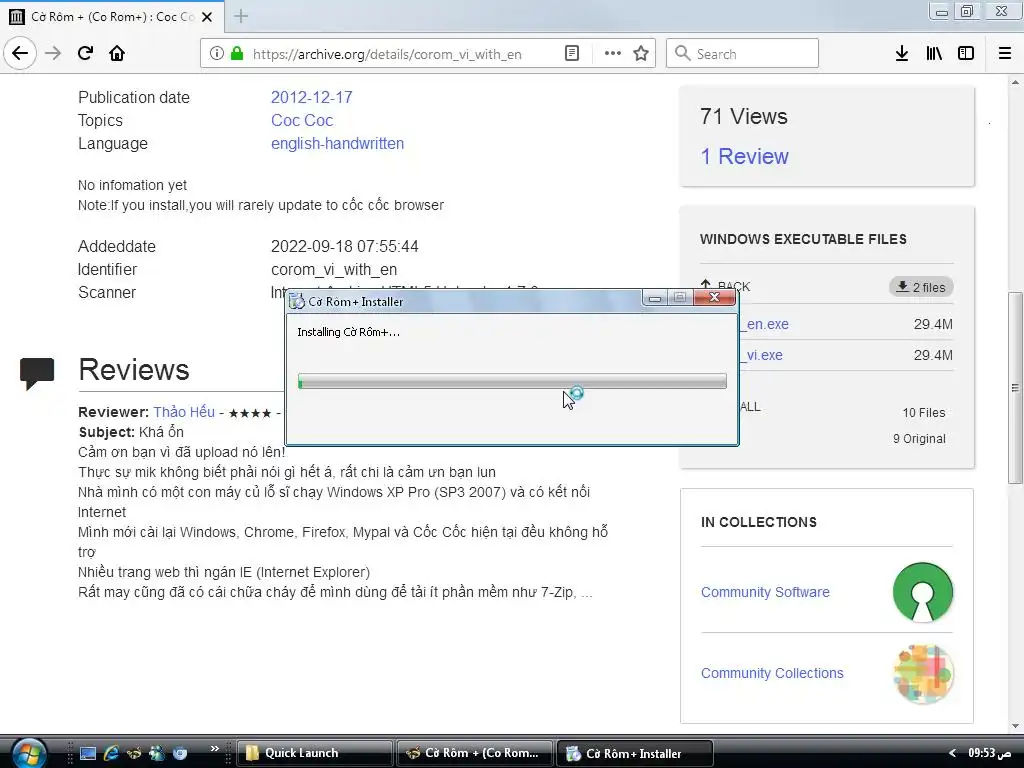
Task: Switch to Cờ Rôm+ Installer taskbar button
Action: pyautogui.click(x=634, y=753)
